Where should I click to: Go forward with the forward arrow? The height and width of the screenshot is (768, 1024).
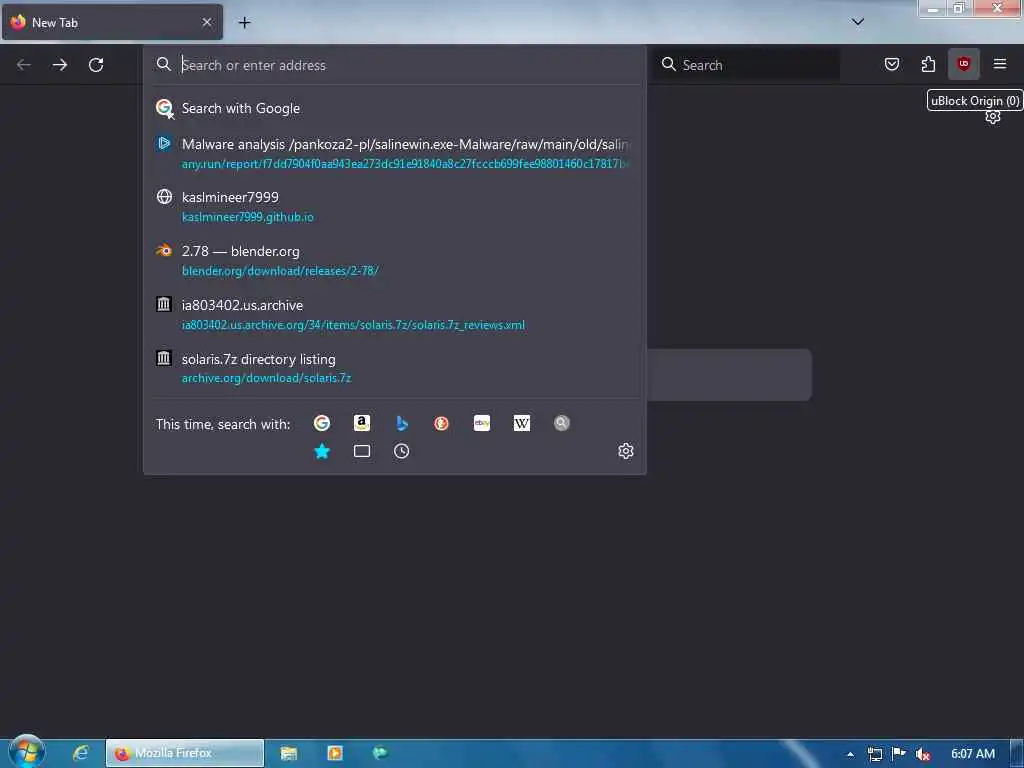pyautogui.click(x=59, y=65)
